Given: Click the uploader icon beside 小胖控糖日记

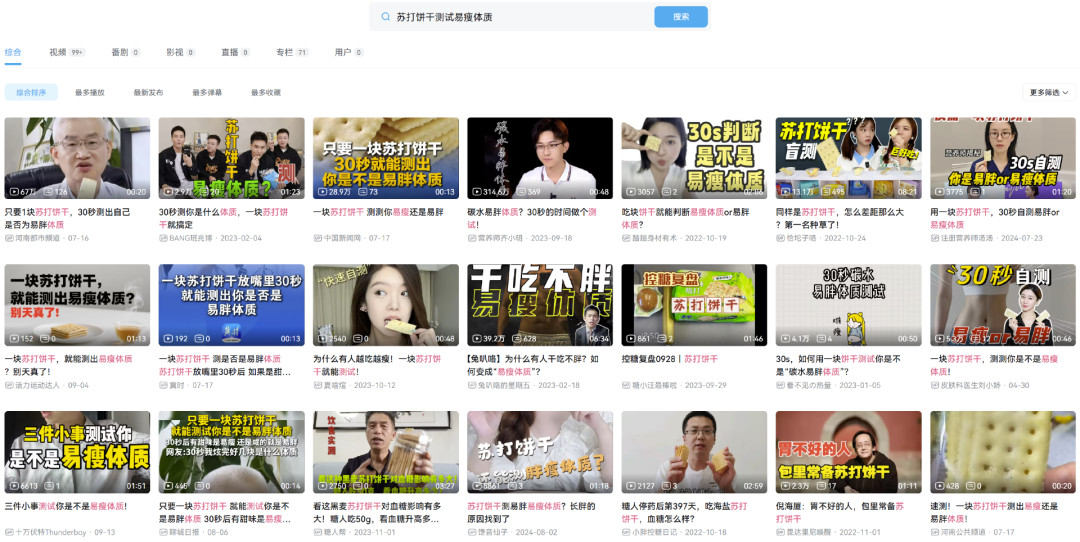Looking at the screenshot, I should click(x=625, y=532).
